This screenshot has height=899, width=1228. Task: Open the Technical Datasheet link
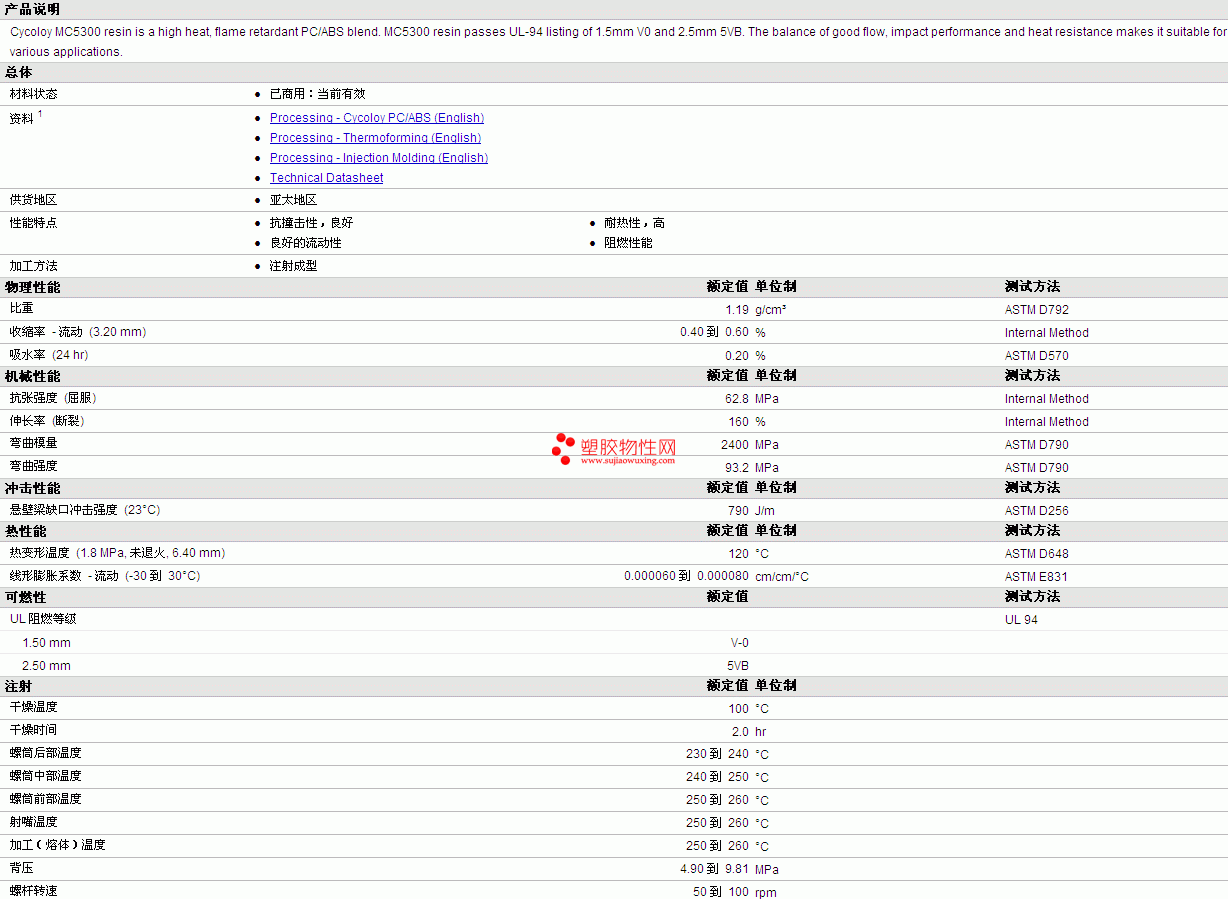pos(327,178)
